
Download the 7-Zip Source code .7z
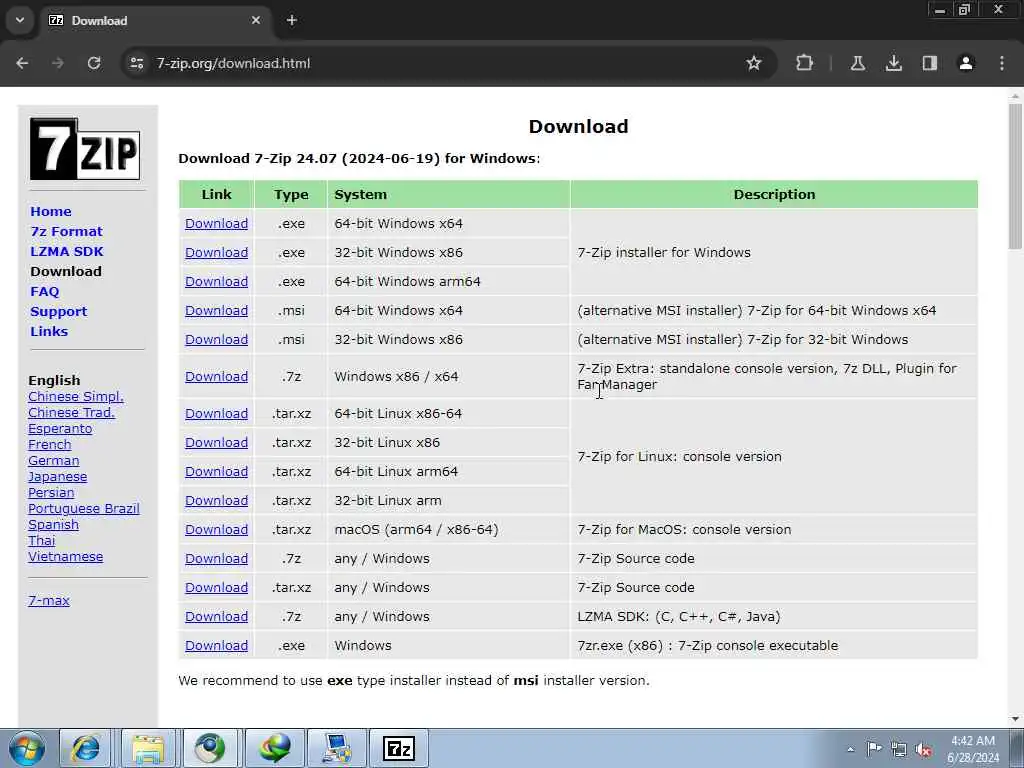(x=216, y=558)
